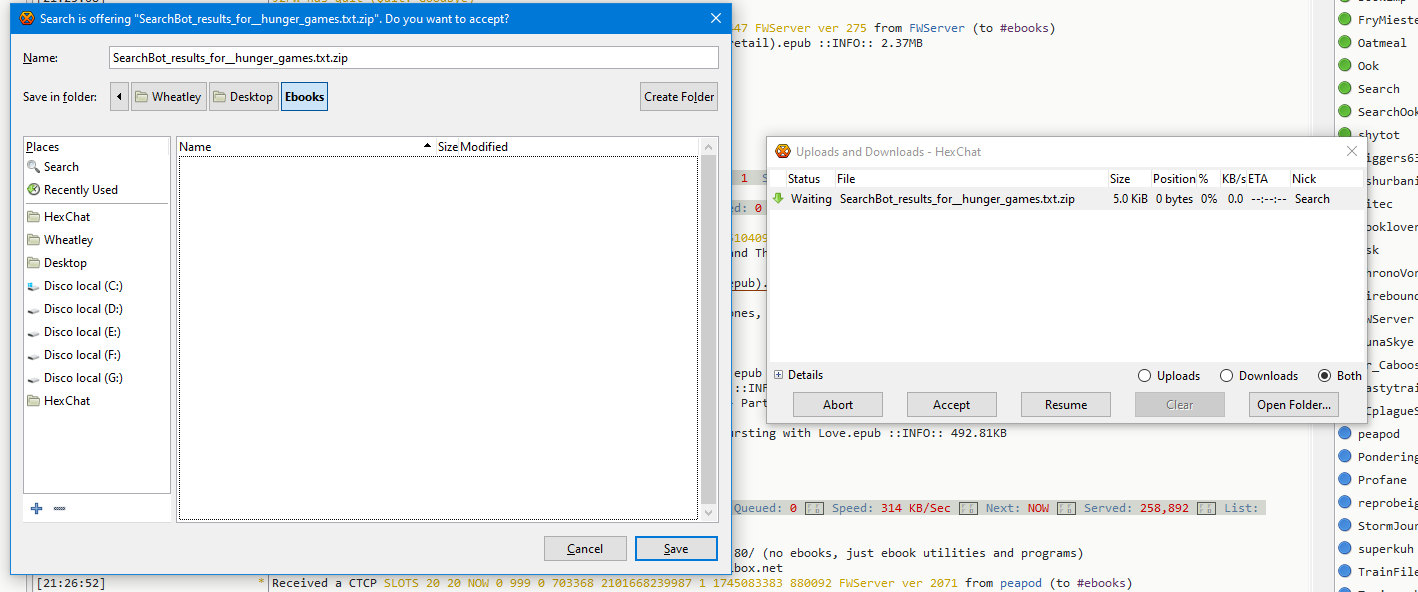This screenshot has height=592, width=1418.
Task: Select the Desktop folder icon in Places
Action: [33, 263]
